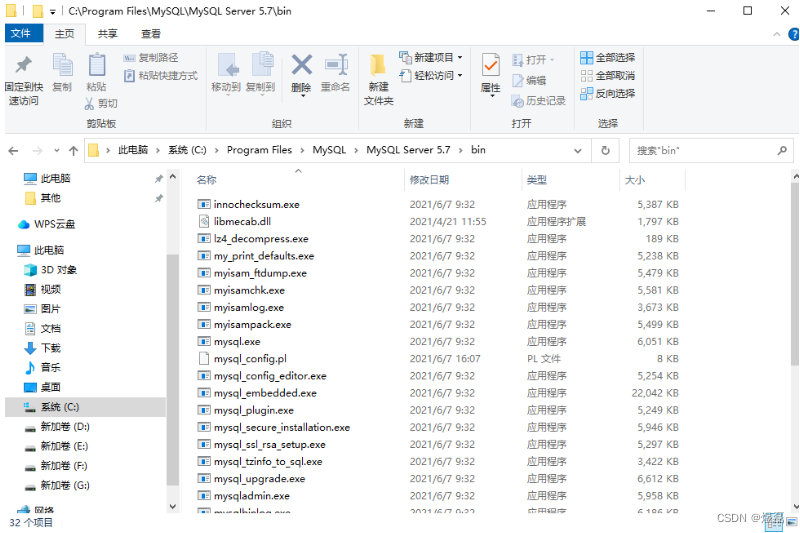Open the address bar history dropdown
The height and width of the screenshot is (533, 800).
coord(578,151)
